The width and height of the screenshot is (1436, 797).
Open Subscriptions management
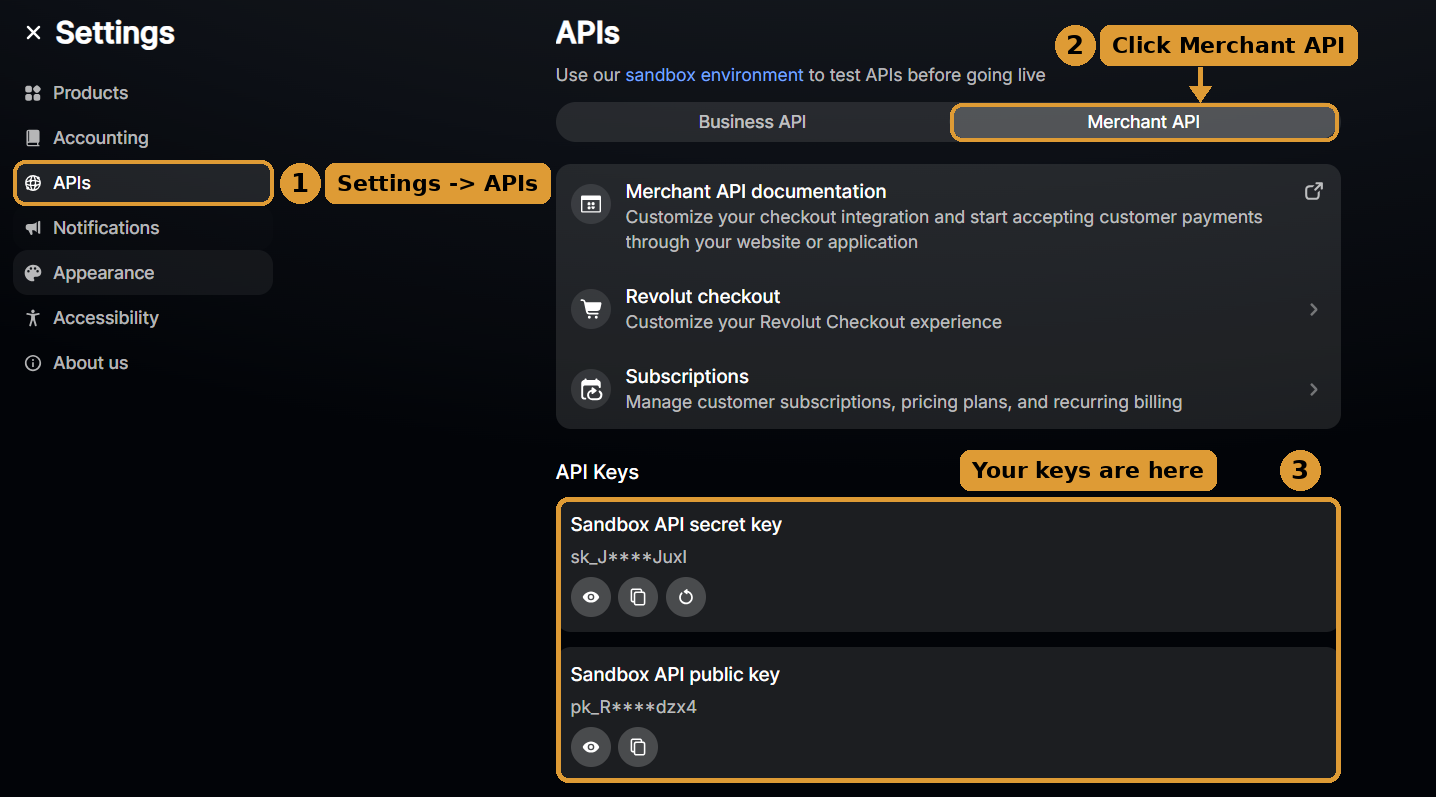(948, 389)
